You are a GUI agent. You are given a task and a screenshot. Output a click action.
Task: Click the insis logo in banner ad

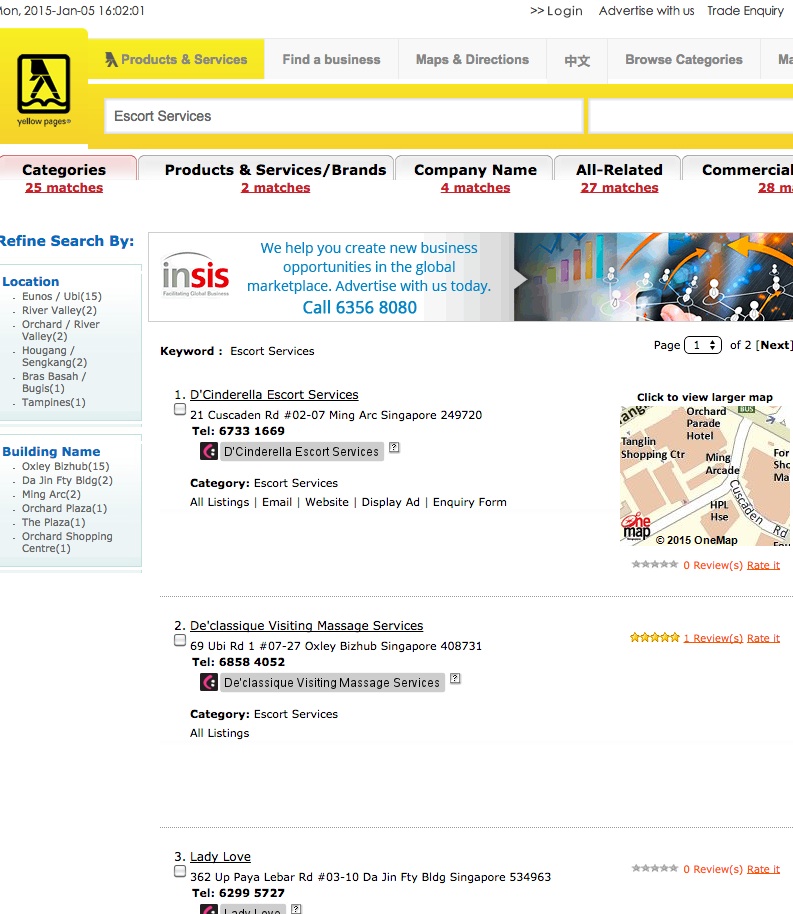click(196, 275)
